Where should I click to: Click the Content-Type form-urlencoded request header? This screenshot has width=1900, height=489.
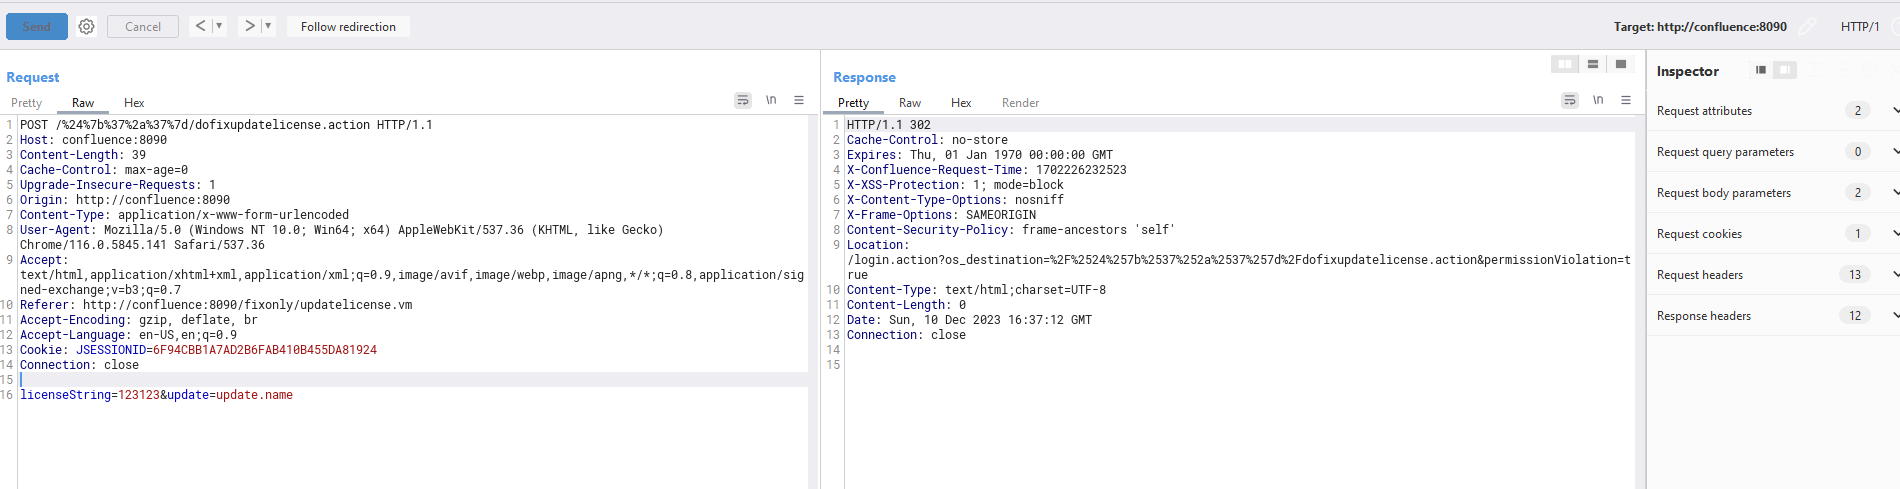coord(184,215)
